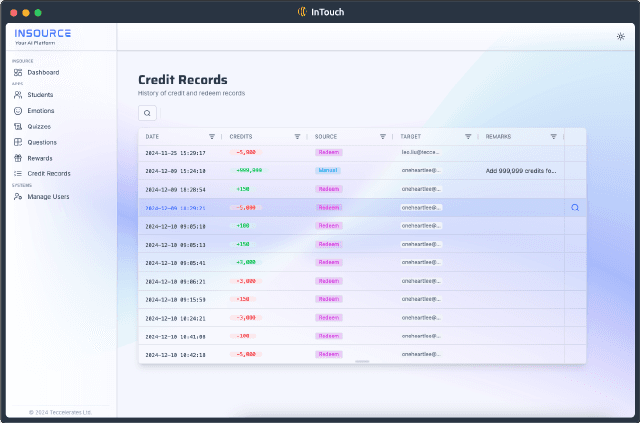This screenshot has width=640, height=423.
Task: Click the search button above the table
Action: (147, 113)
